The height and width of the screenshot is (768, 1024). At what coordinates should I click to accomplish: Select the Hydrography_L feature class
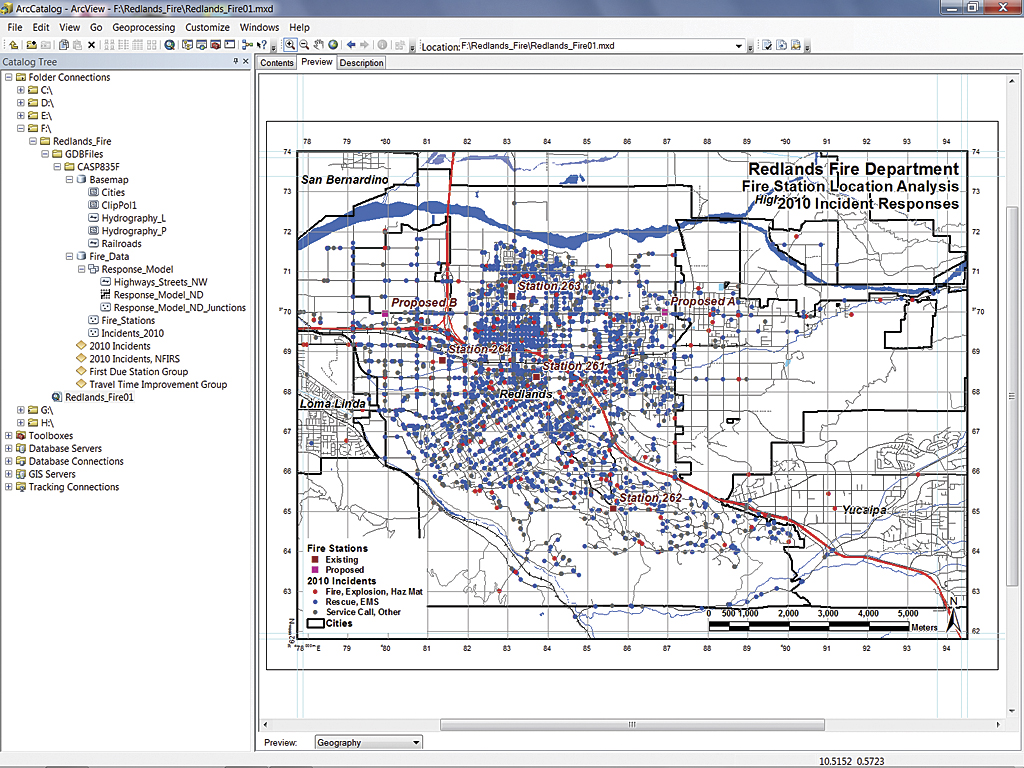tap(133, 218)
